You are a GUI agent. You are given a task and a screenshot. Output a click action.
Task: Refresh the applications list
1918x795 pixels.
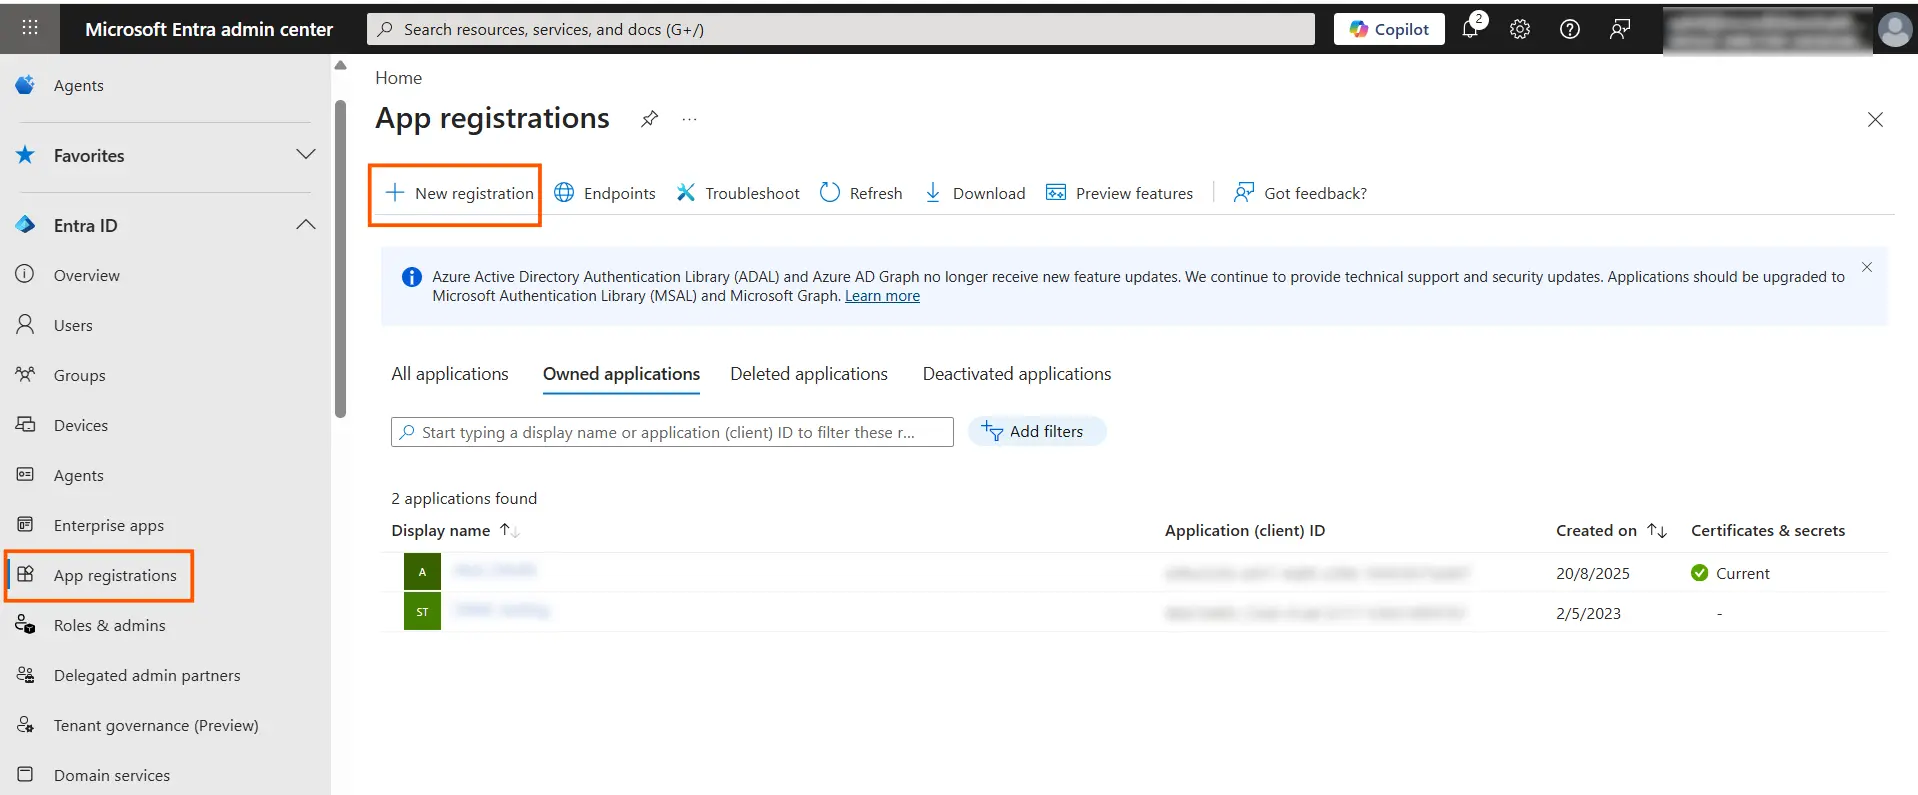pos(861,193)
